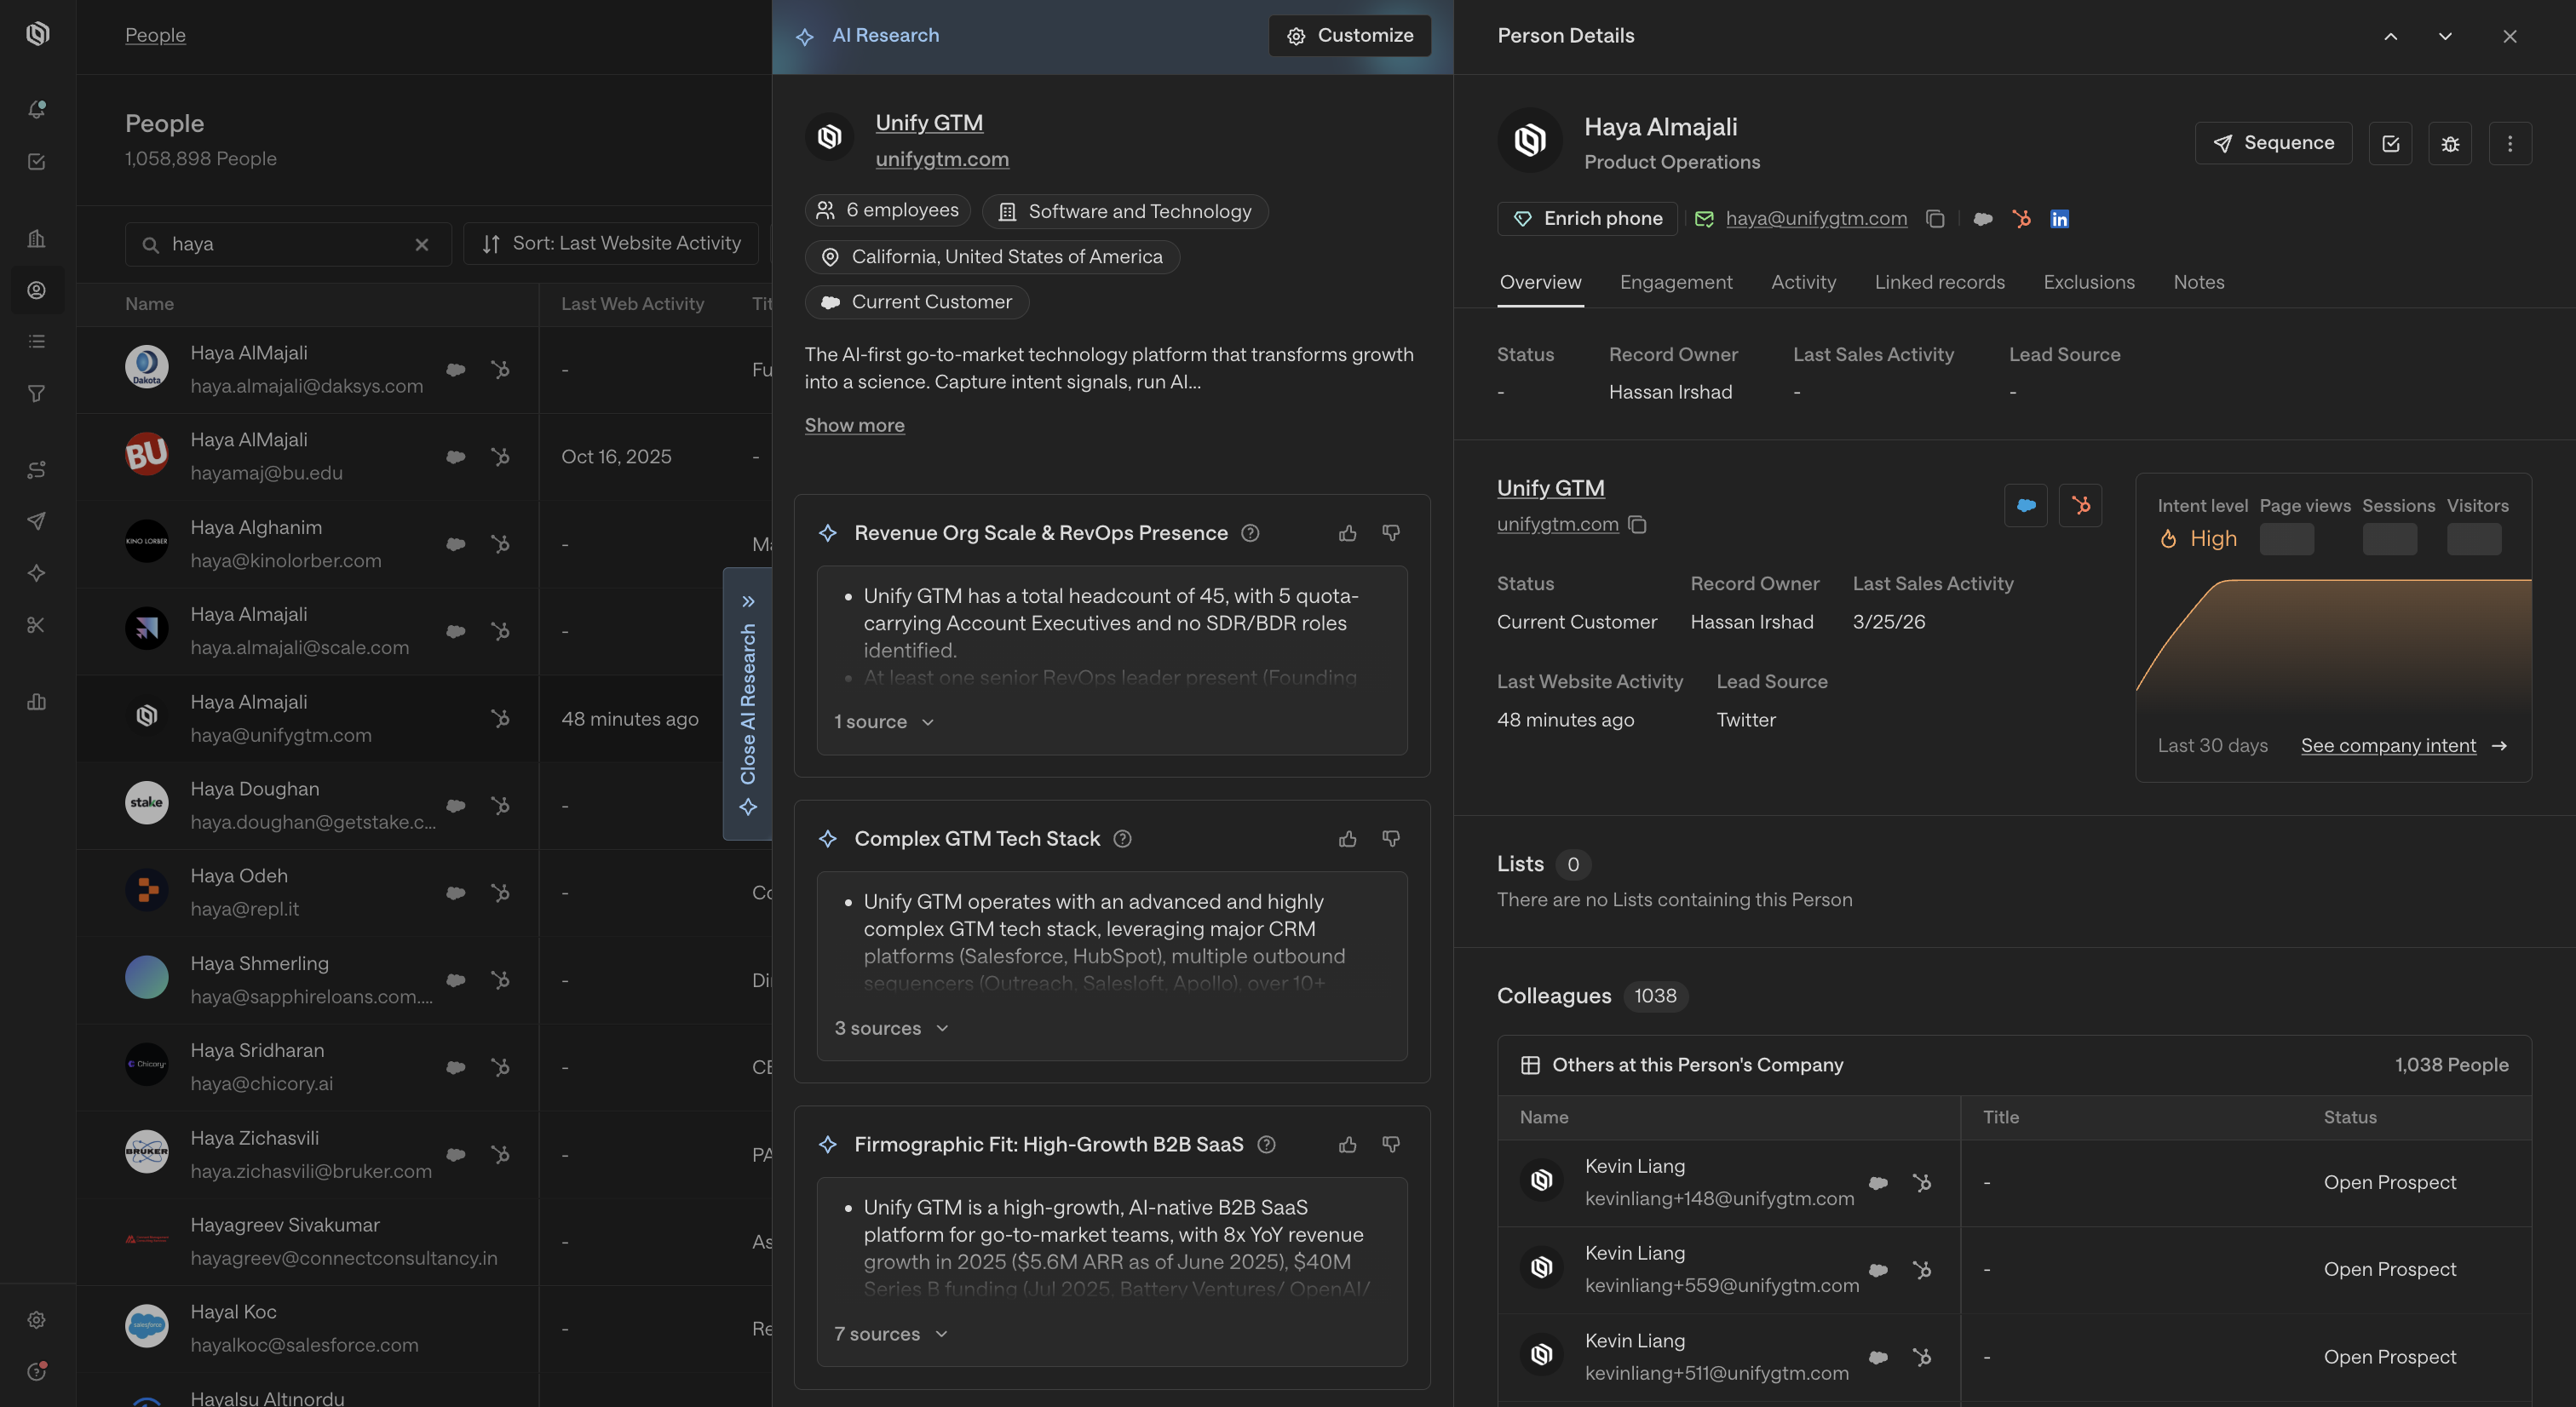Click HubSpot icon on haya@unifygtm.com list row

point(501,718)
